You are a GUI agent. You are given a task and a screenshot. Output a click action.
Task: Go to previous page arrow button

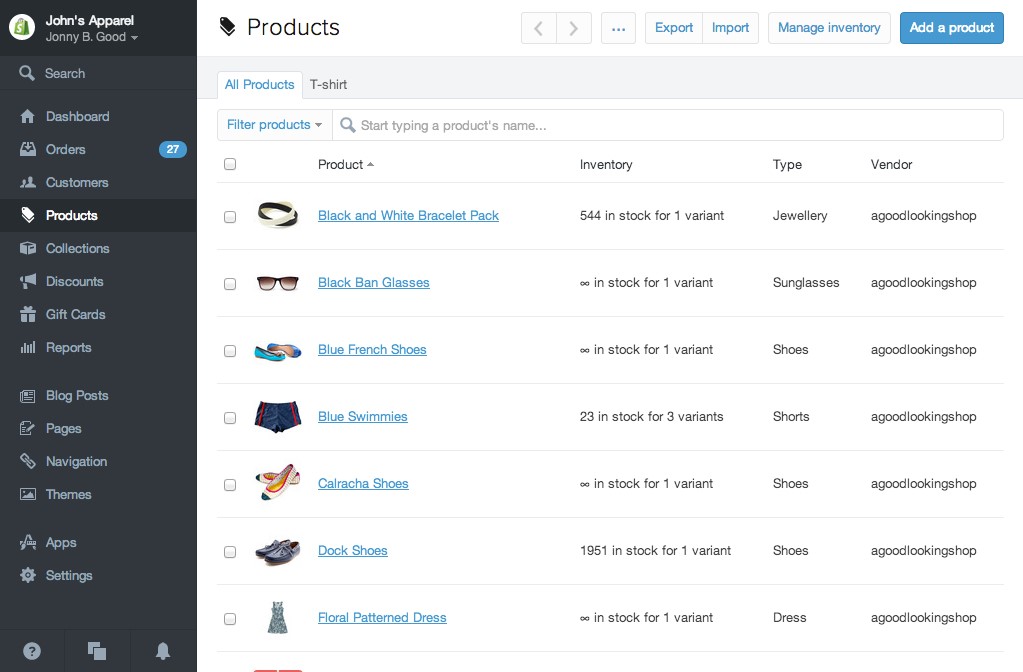539,28
